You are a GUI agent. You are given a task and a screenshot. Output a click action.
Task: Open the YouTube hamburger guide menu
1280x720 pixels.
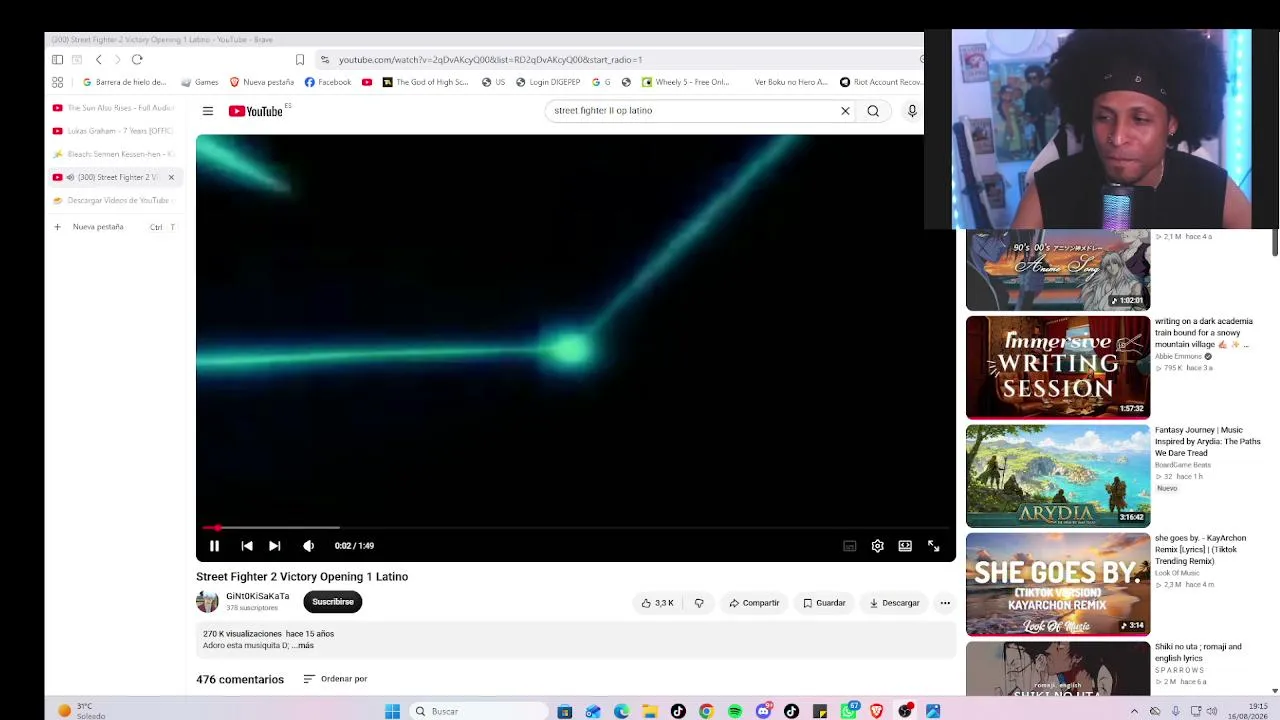point(207,111)
